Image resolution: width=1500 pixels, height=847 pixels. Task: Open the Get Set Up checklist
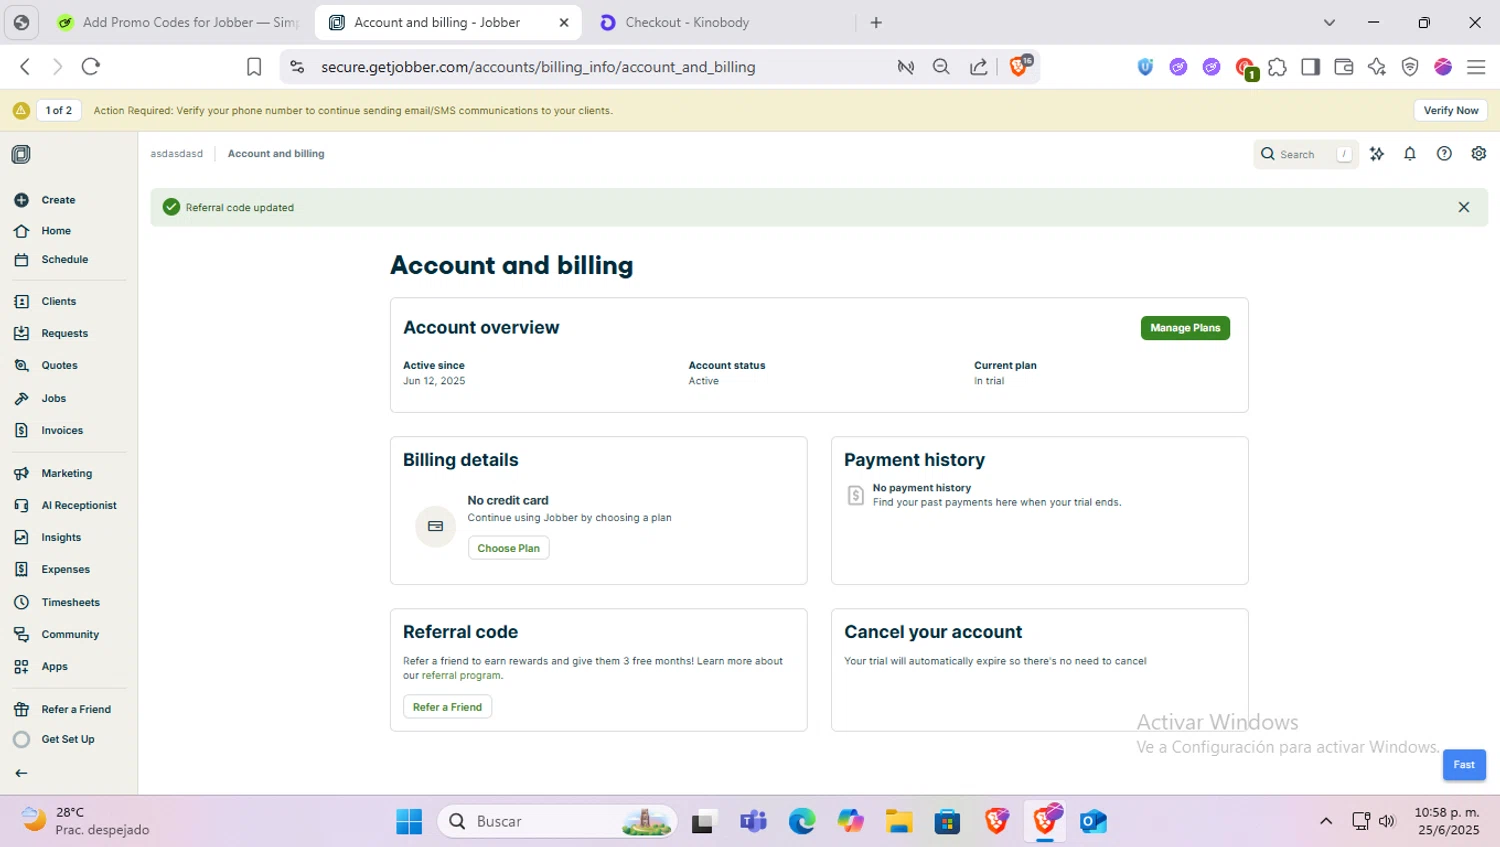55,740
